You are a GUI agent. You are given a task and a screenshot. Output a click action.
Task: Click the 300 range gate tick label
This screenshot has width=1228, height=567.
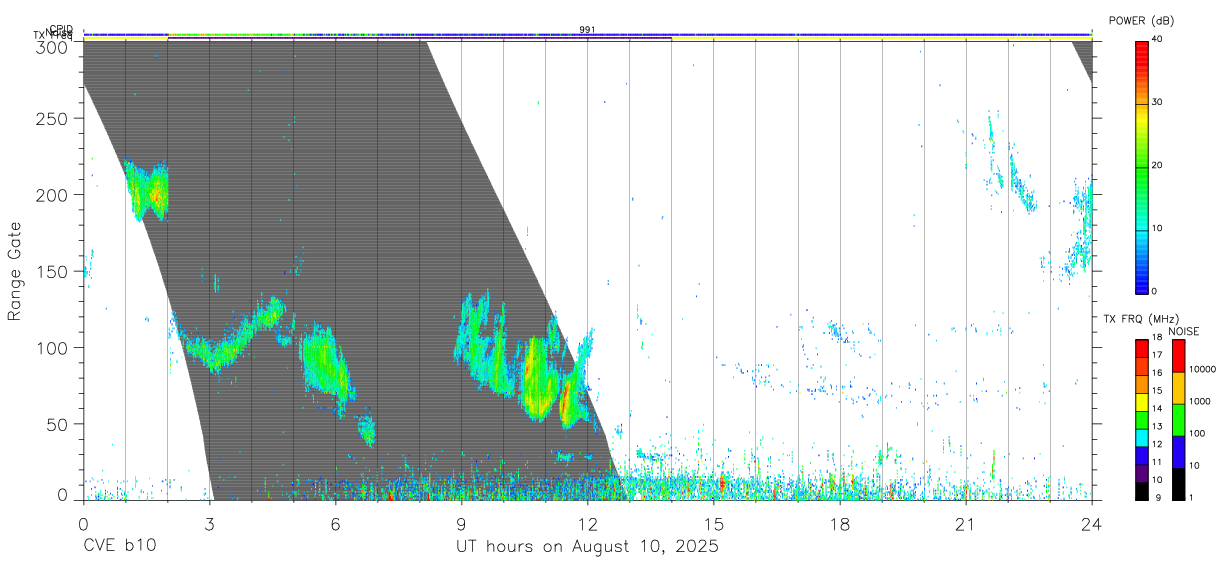click(x=52, y=46)
